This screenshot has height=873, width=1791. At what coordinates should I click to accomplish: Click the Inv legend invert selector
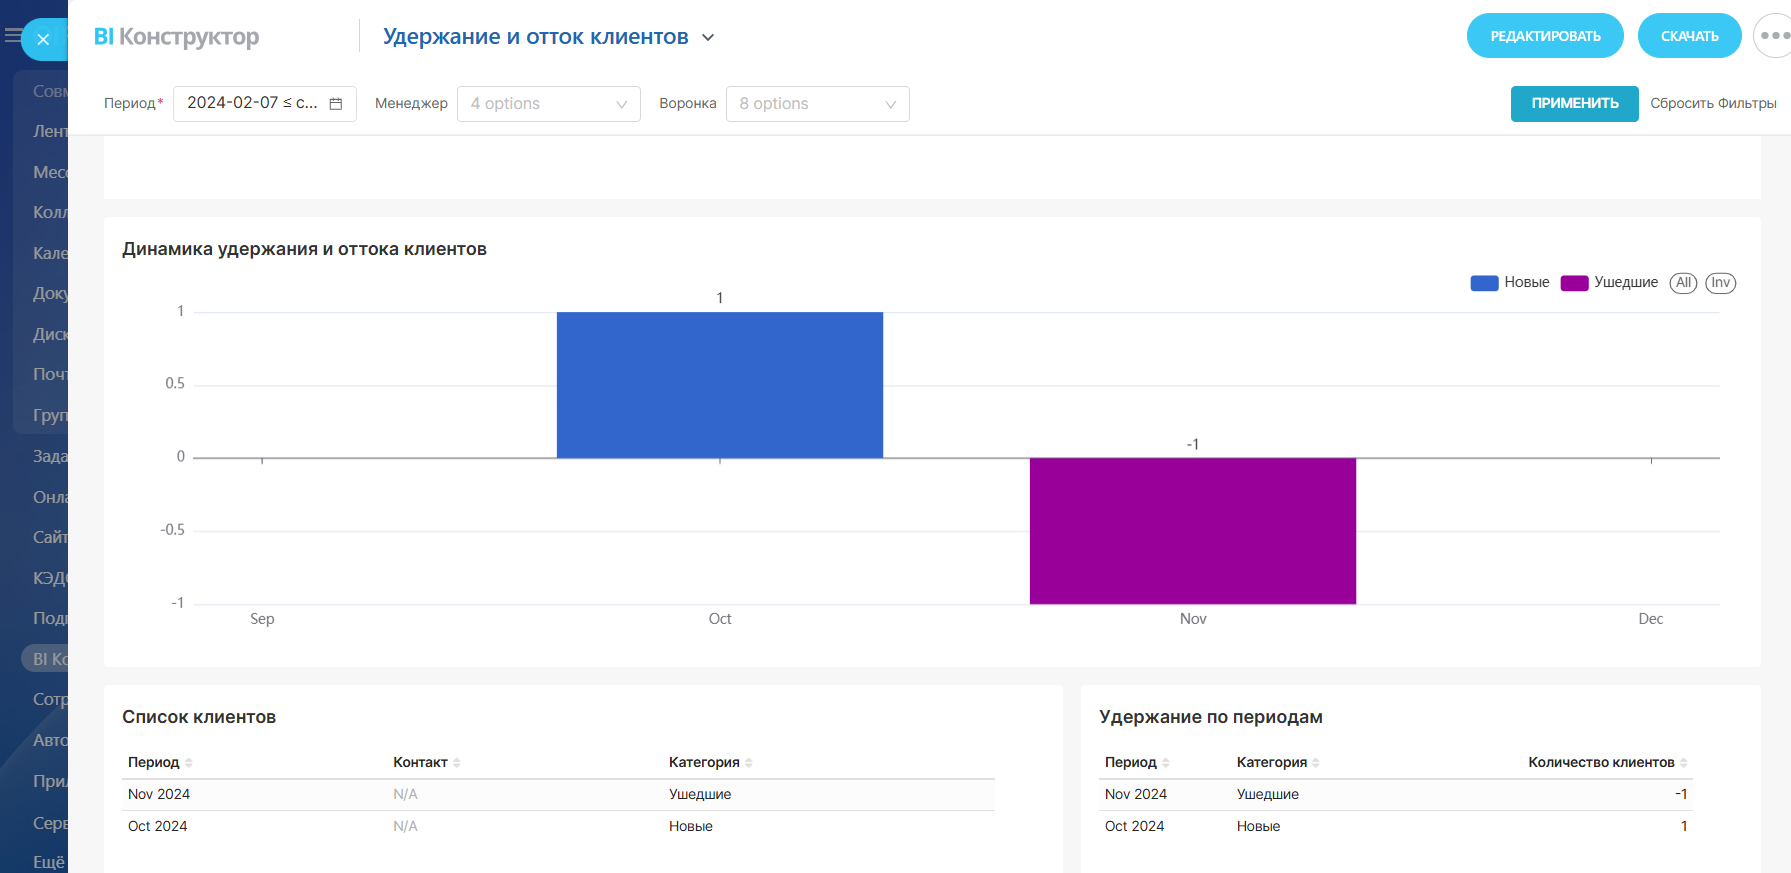(x=1720, y=283)
